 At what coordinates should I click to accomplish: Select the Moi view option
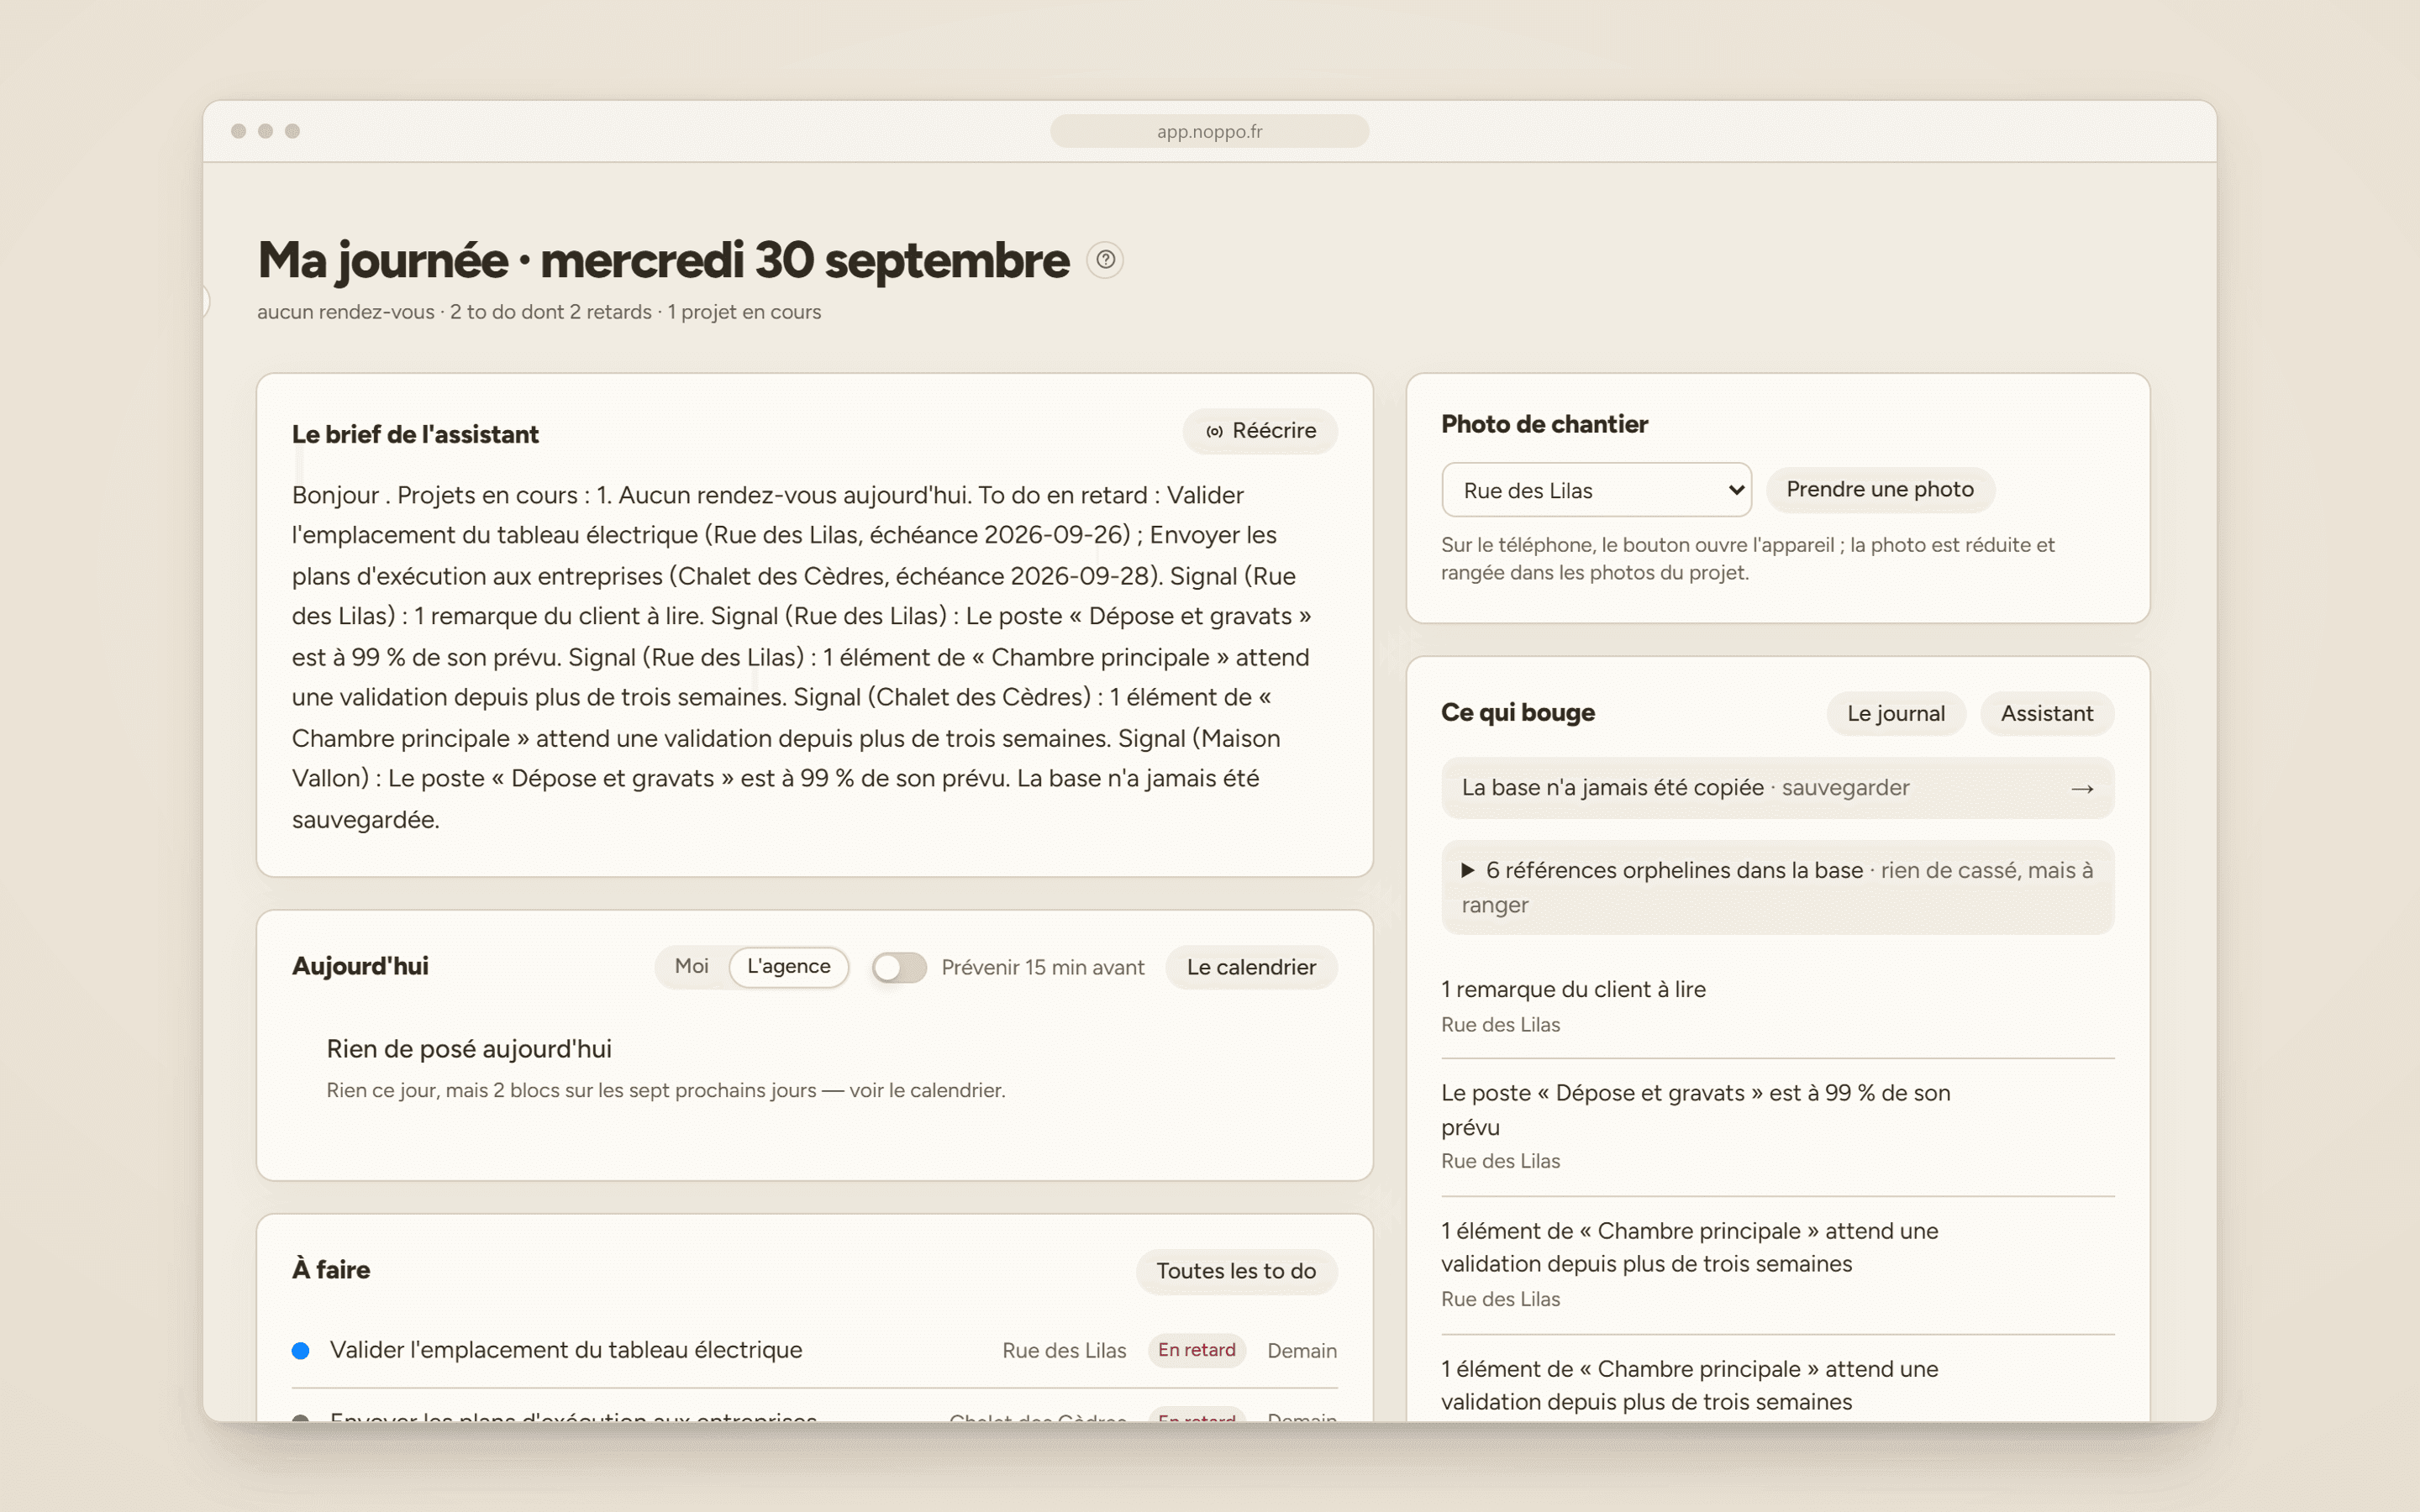tap(691, 966)
